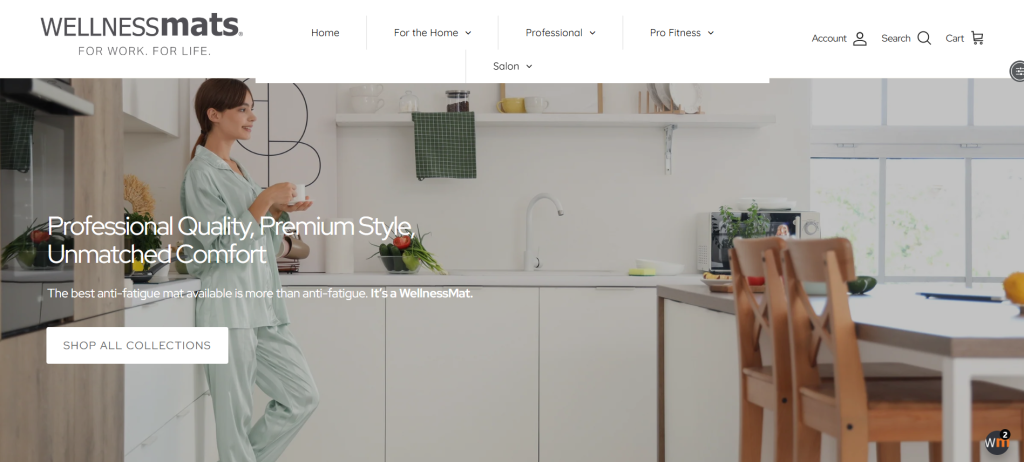Open the sliders widget at right edge
Image resolution: width=1024 pixels, height=462 pixels.
[1017, 71]
